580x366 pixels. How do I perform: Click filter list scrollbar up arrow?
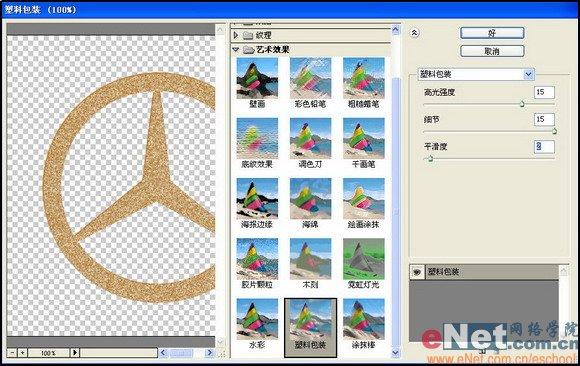click(x=395, y=30)
